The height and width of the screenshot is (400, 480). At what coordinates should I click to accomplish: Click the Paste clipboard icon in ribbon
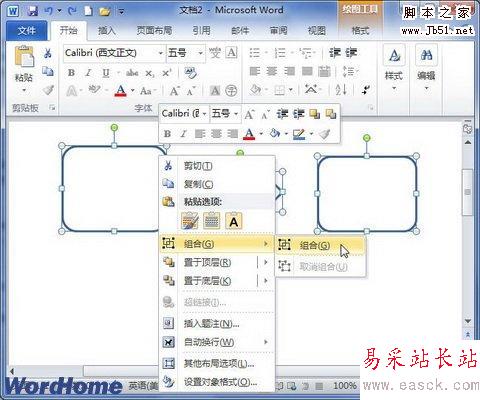coord(24,57)
